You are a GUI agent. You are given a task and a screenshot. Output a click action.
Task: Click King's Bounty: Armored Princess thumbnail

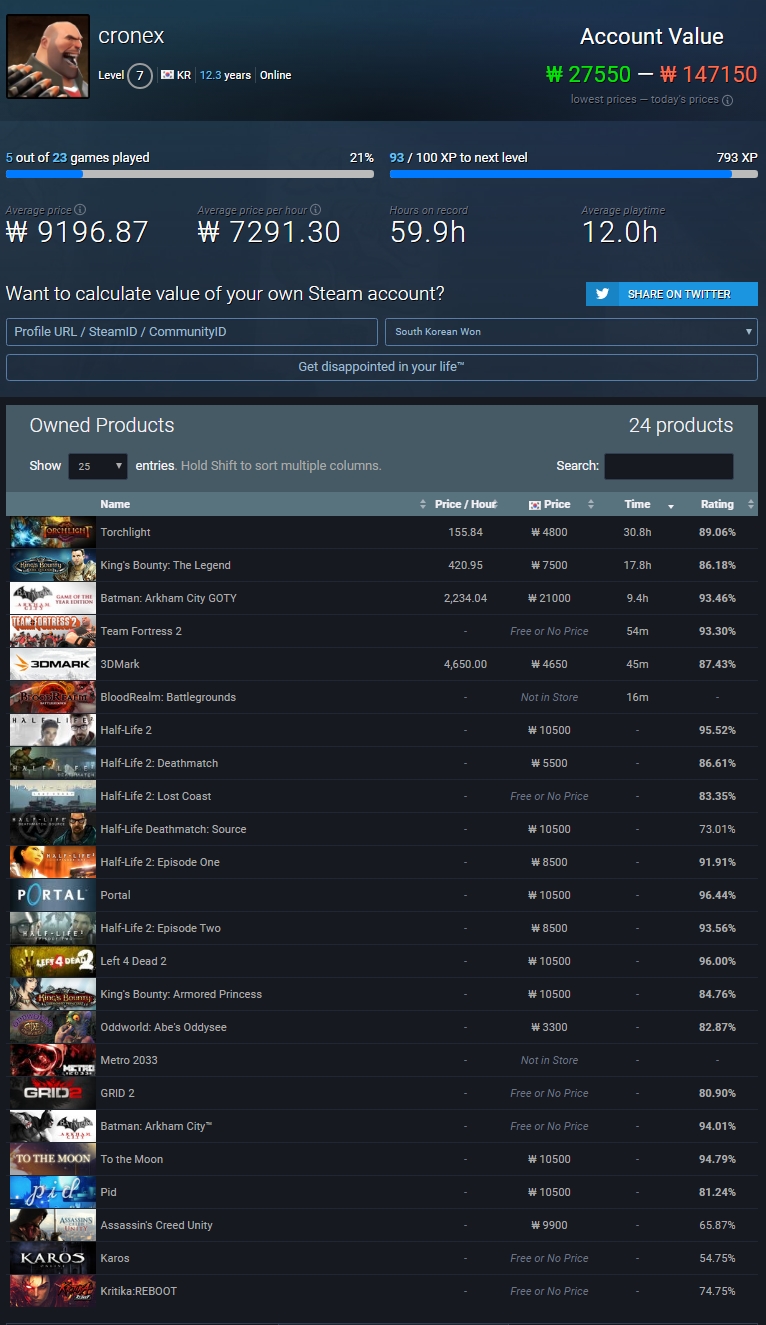coord(53,994)
